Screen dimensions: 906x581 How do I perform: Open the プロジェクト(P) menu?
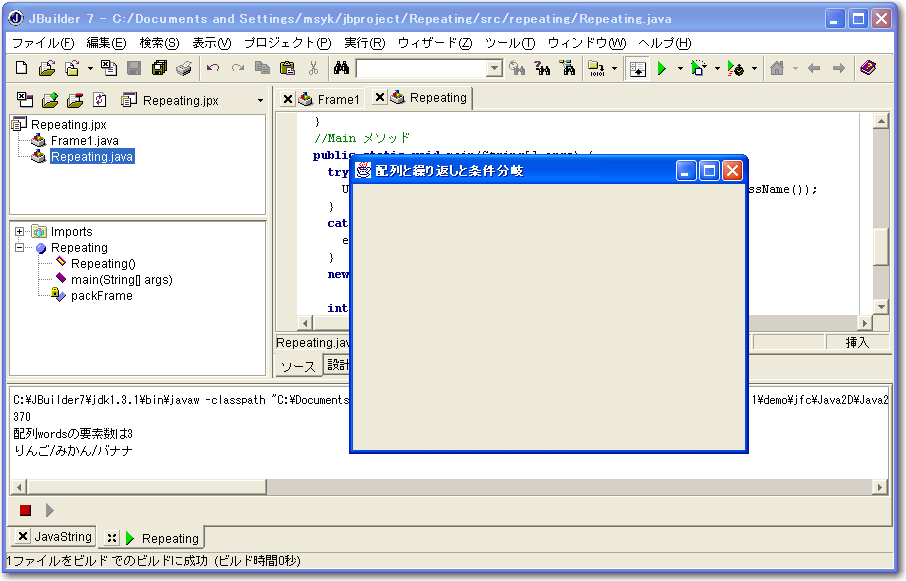[287, 43]
